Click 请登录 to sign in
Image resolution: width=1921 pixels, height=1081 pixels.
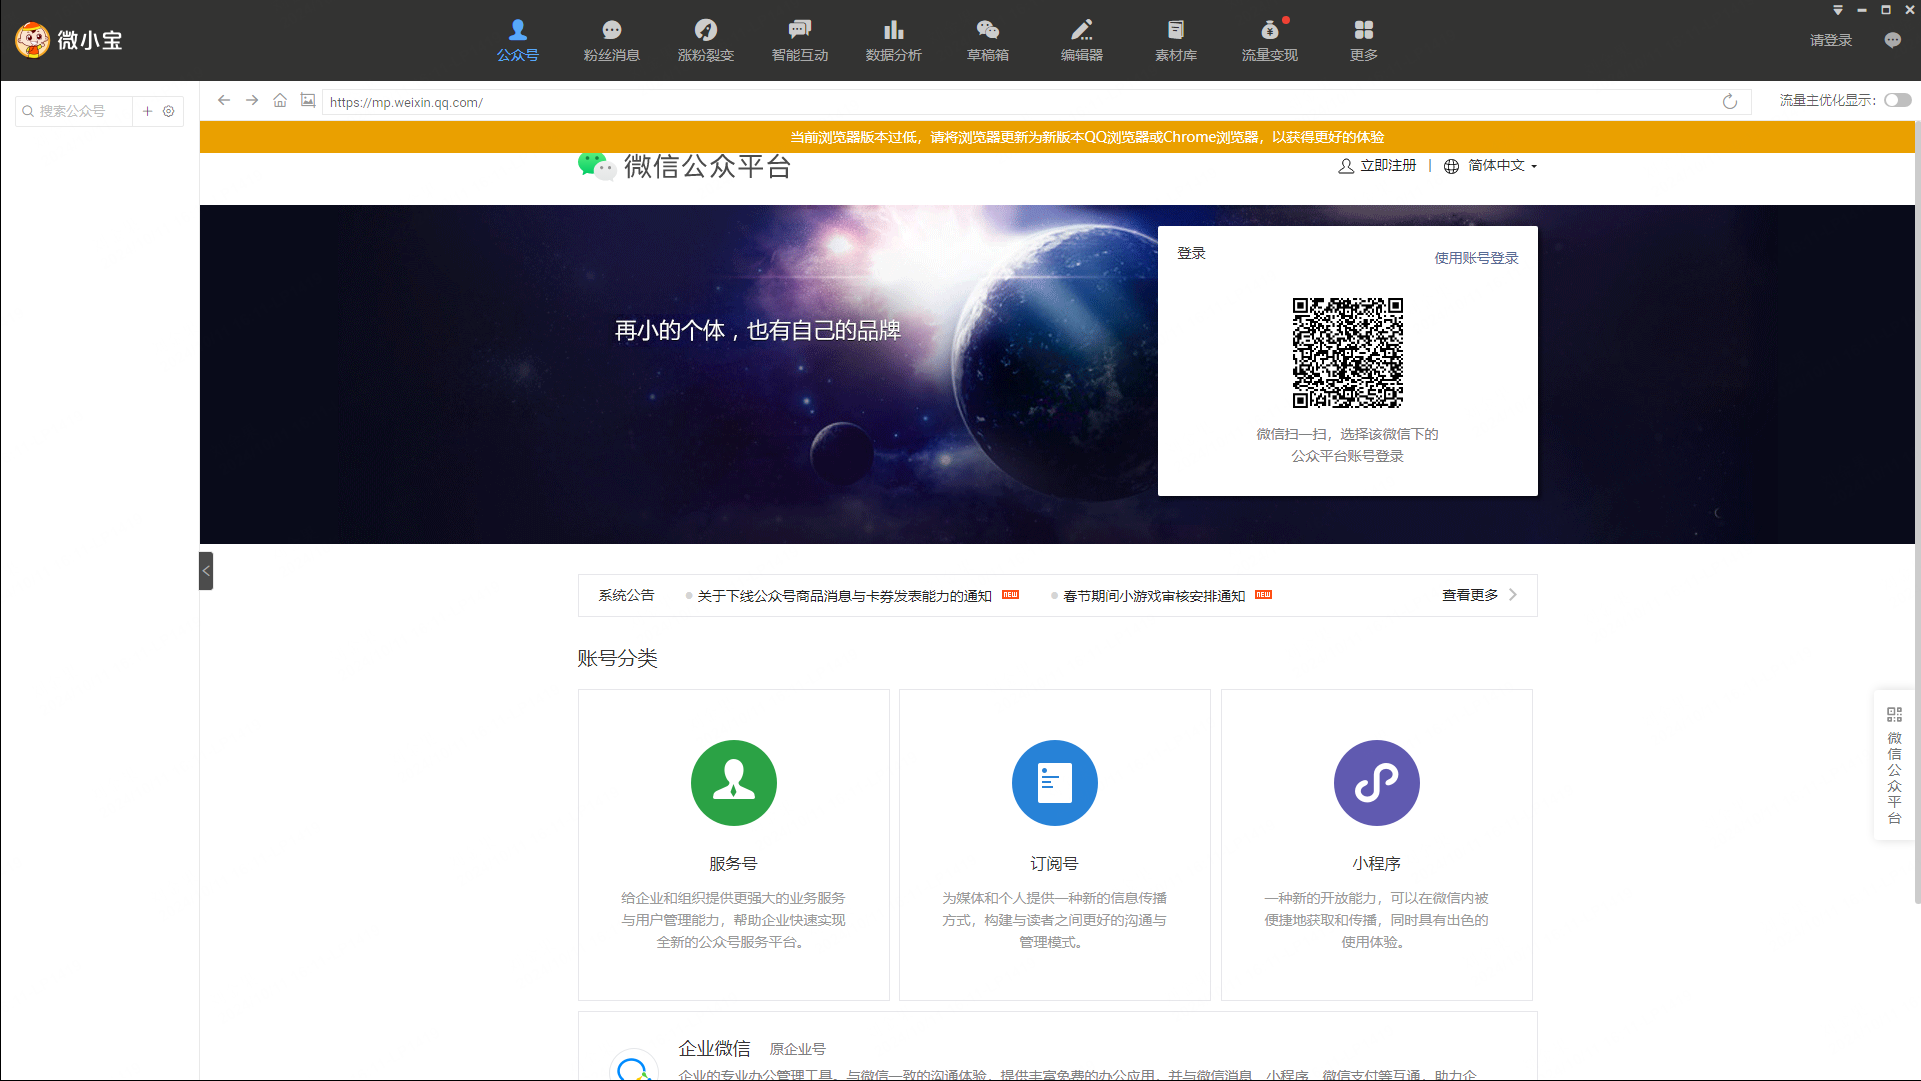(x=1830, y=40)
